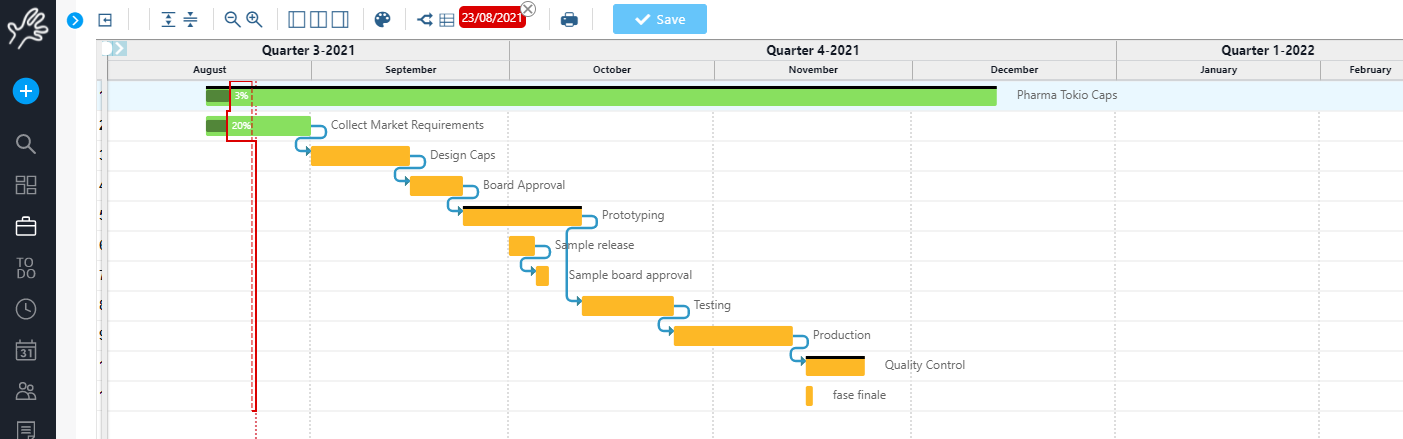Open the TO DO list icon

[x=26, y=268]
